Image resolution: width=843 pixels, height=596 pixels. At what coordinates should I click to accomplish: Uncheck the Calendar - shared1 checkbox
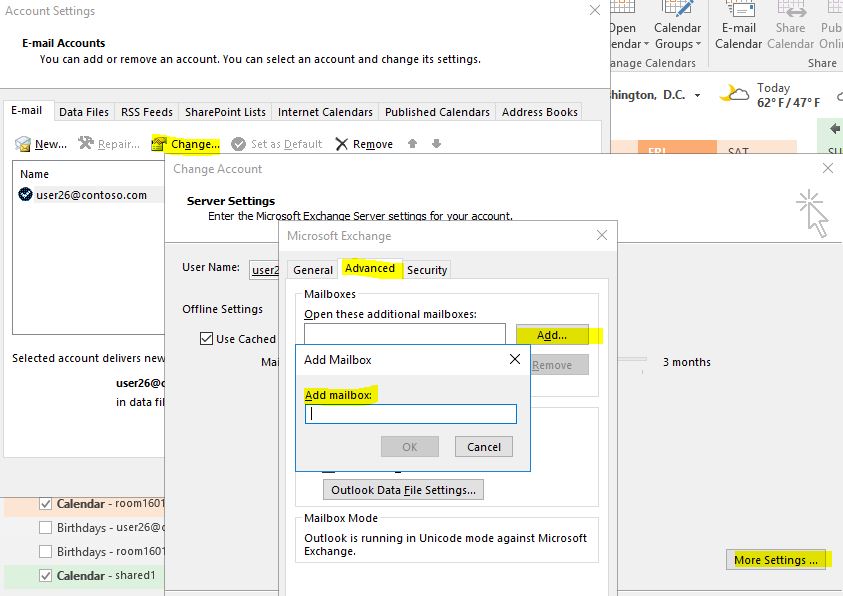click(x=45, y=576)
